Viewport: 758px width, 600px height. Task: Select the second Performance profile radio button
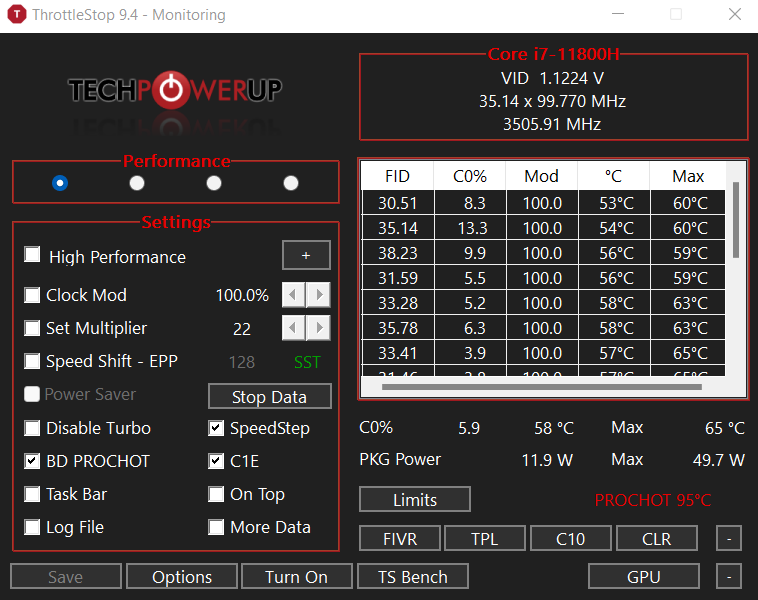[137, 183]
